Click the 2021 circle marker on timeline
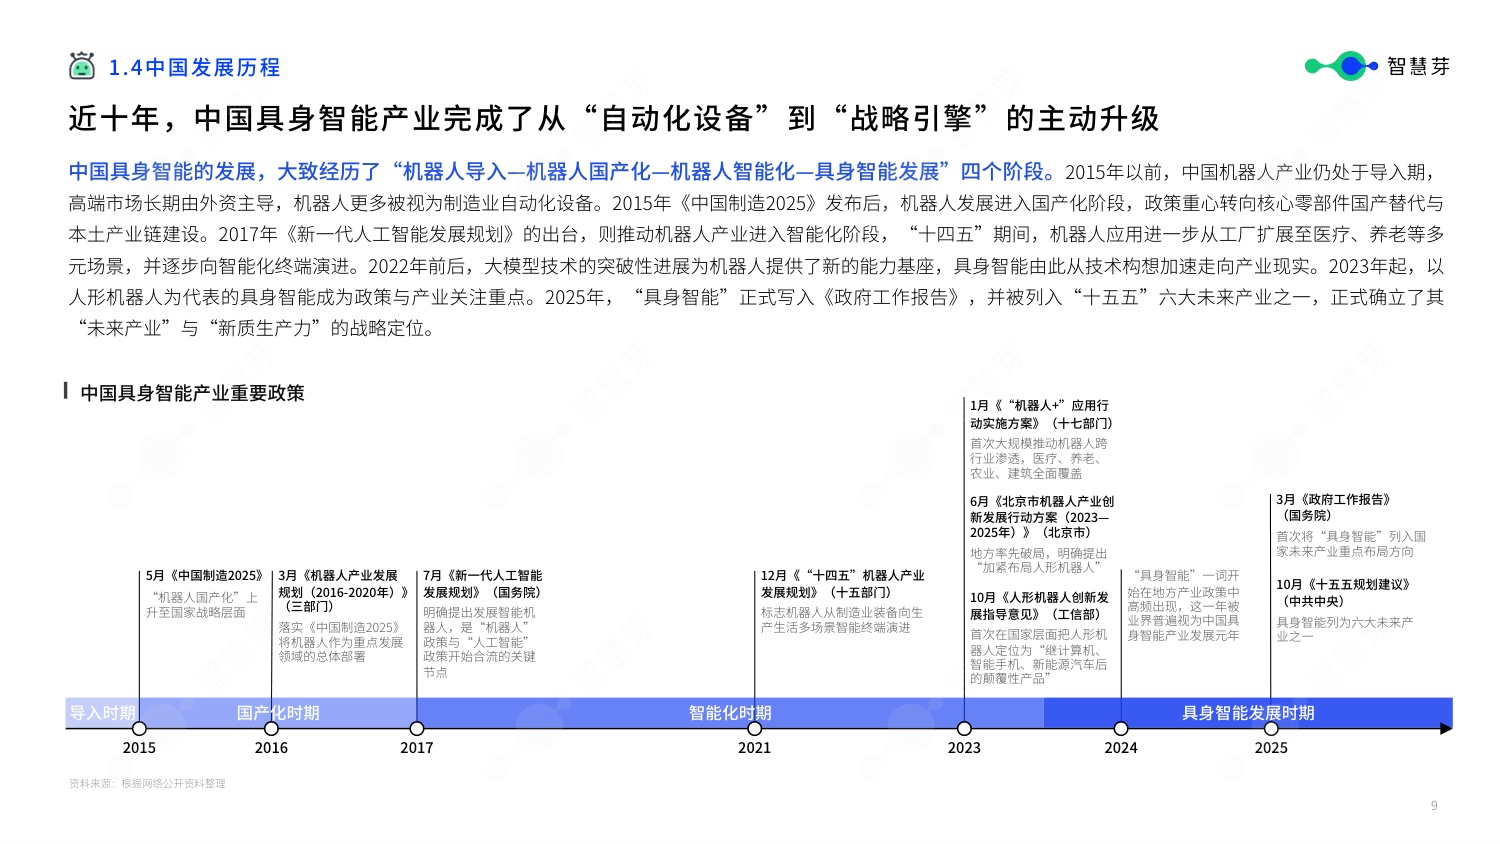This screenshot has width=1500, height=844. 755,728
